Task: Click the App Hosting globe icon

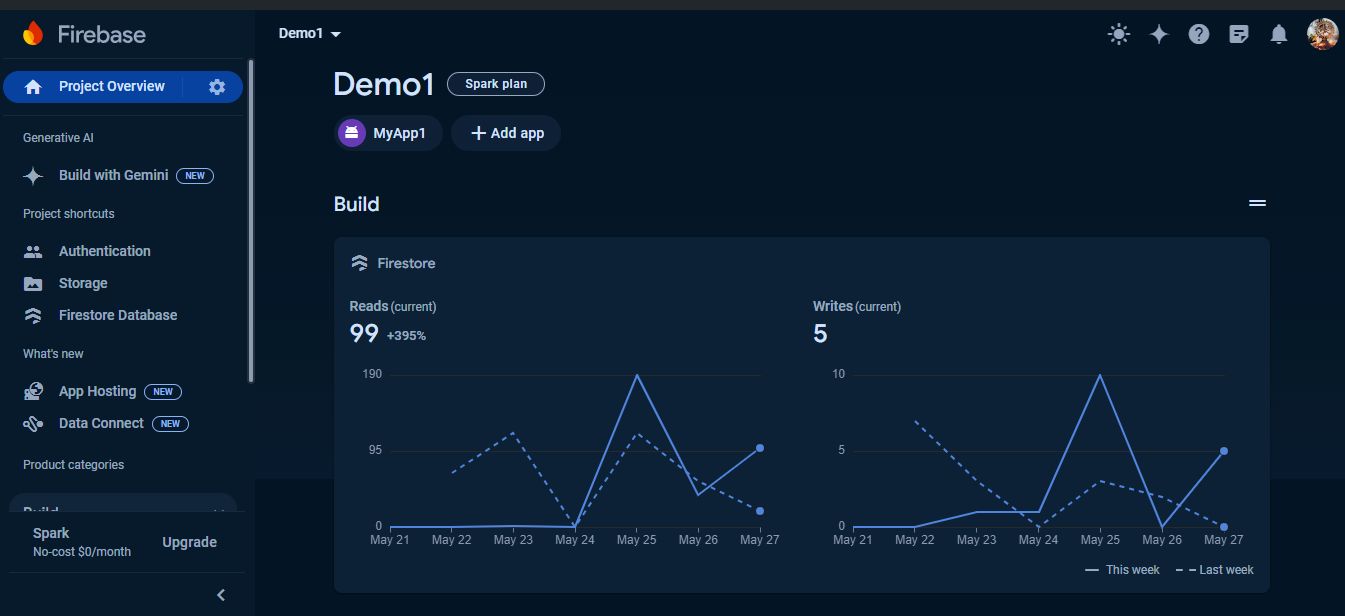Action: pyautogui.click(x=33, y=392)
